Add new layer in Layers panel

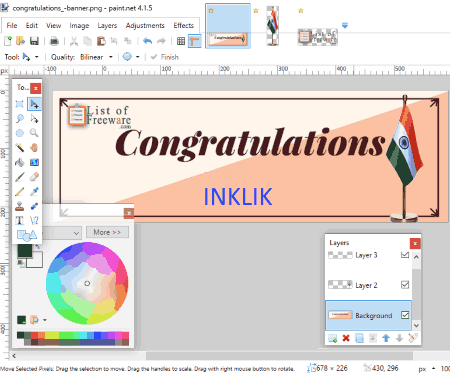332,338
